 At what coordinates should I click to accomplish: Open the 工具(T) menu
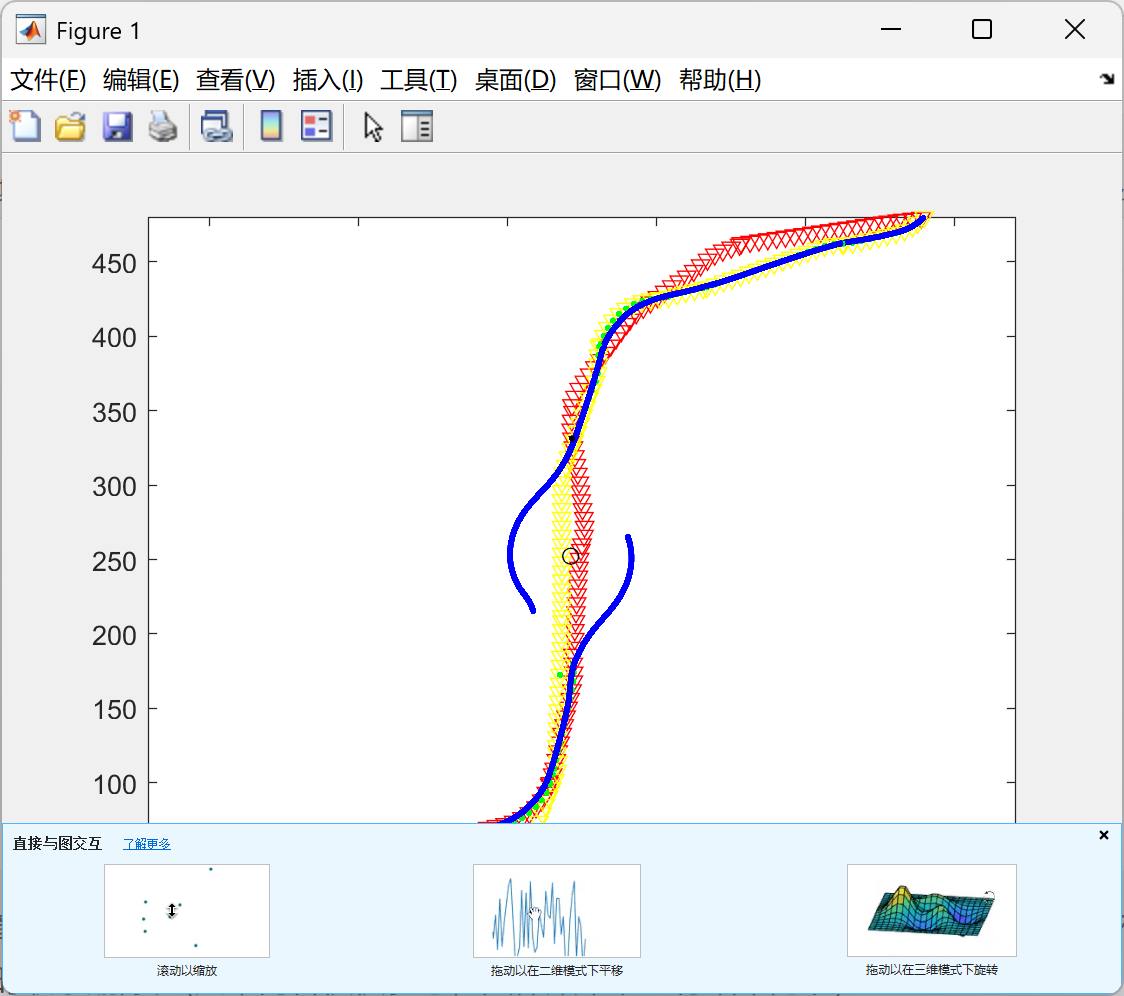click(419, 80)
